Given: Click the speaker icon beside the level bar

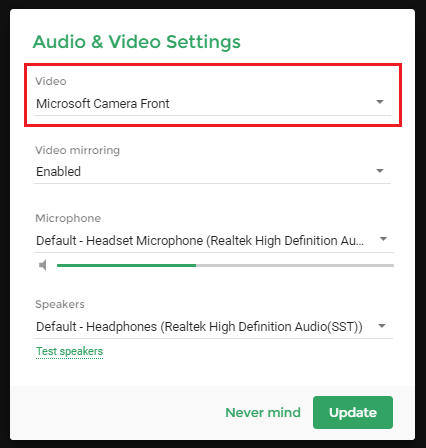Looking at the screenshot, I should click(43, 265).
